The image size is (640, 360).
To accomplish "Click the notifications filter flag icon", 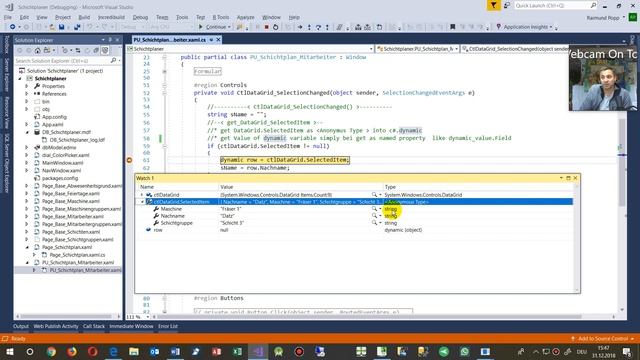I will pos(493,5).
